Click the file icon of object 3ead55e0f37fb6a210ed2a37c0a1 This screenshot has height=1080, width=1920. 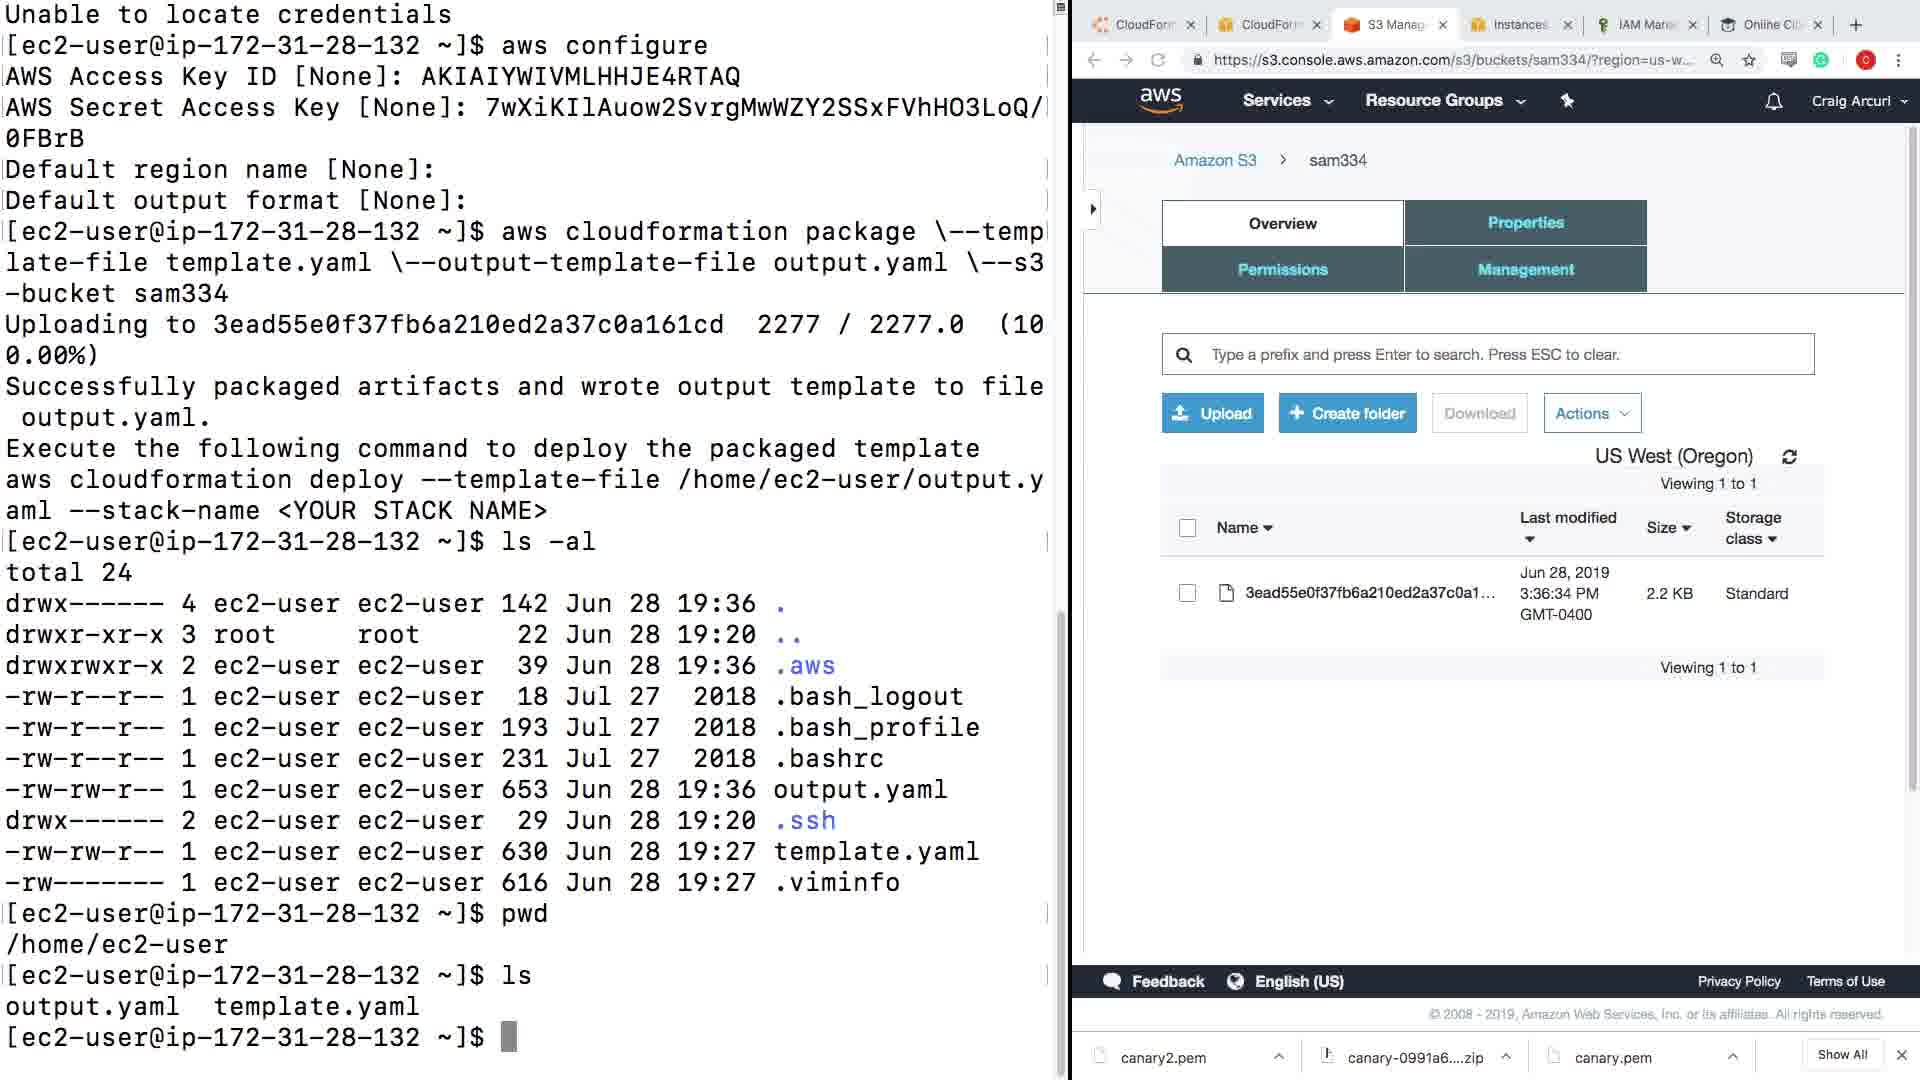click(x=1226, y=593)
